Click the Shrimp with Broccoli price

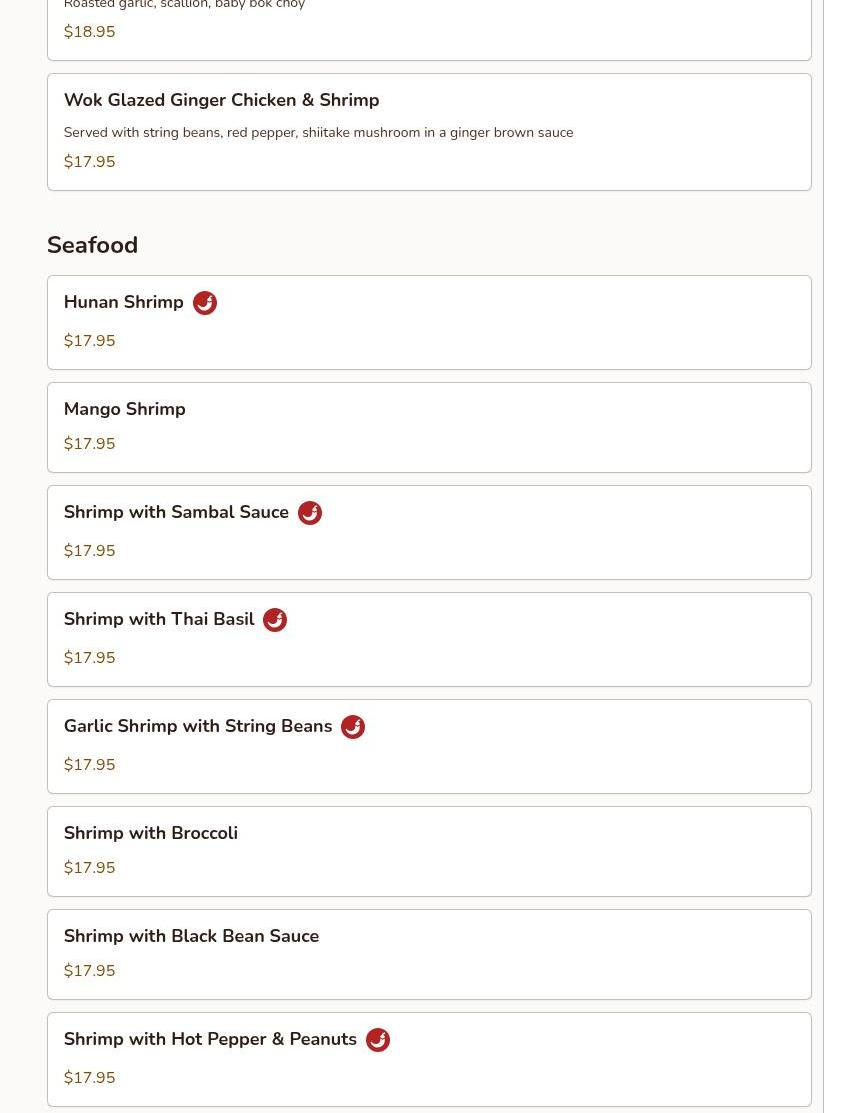point(90,868)
